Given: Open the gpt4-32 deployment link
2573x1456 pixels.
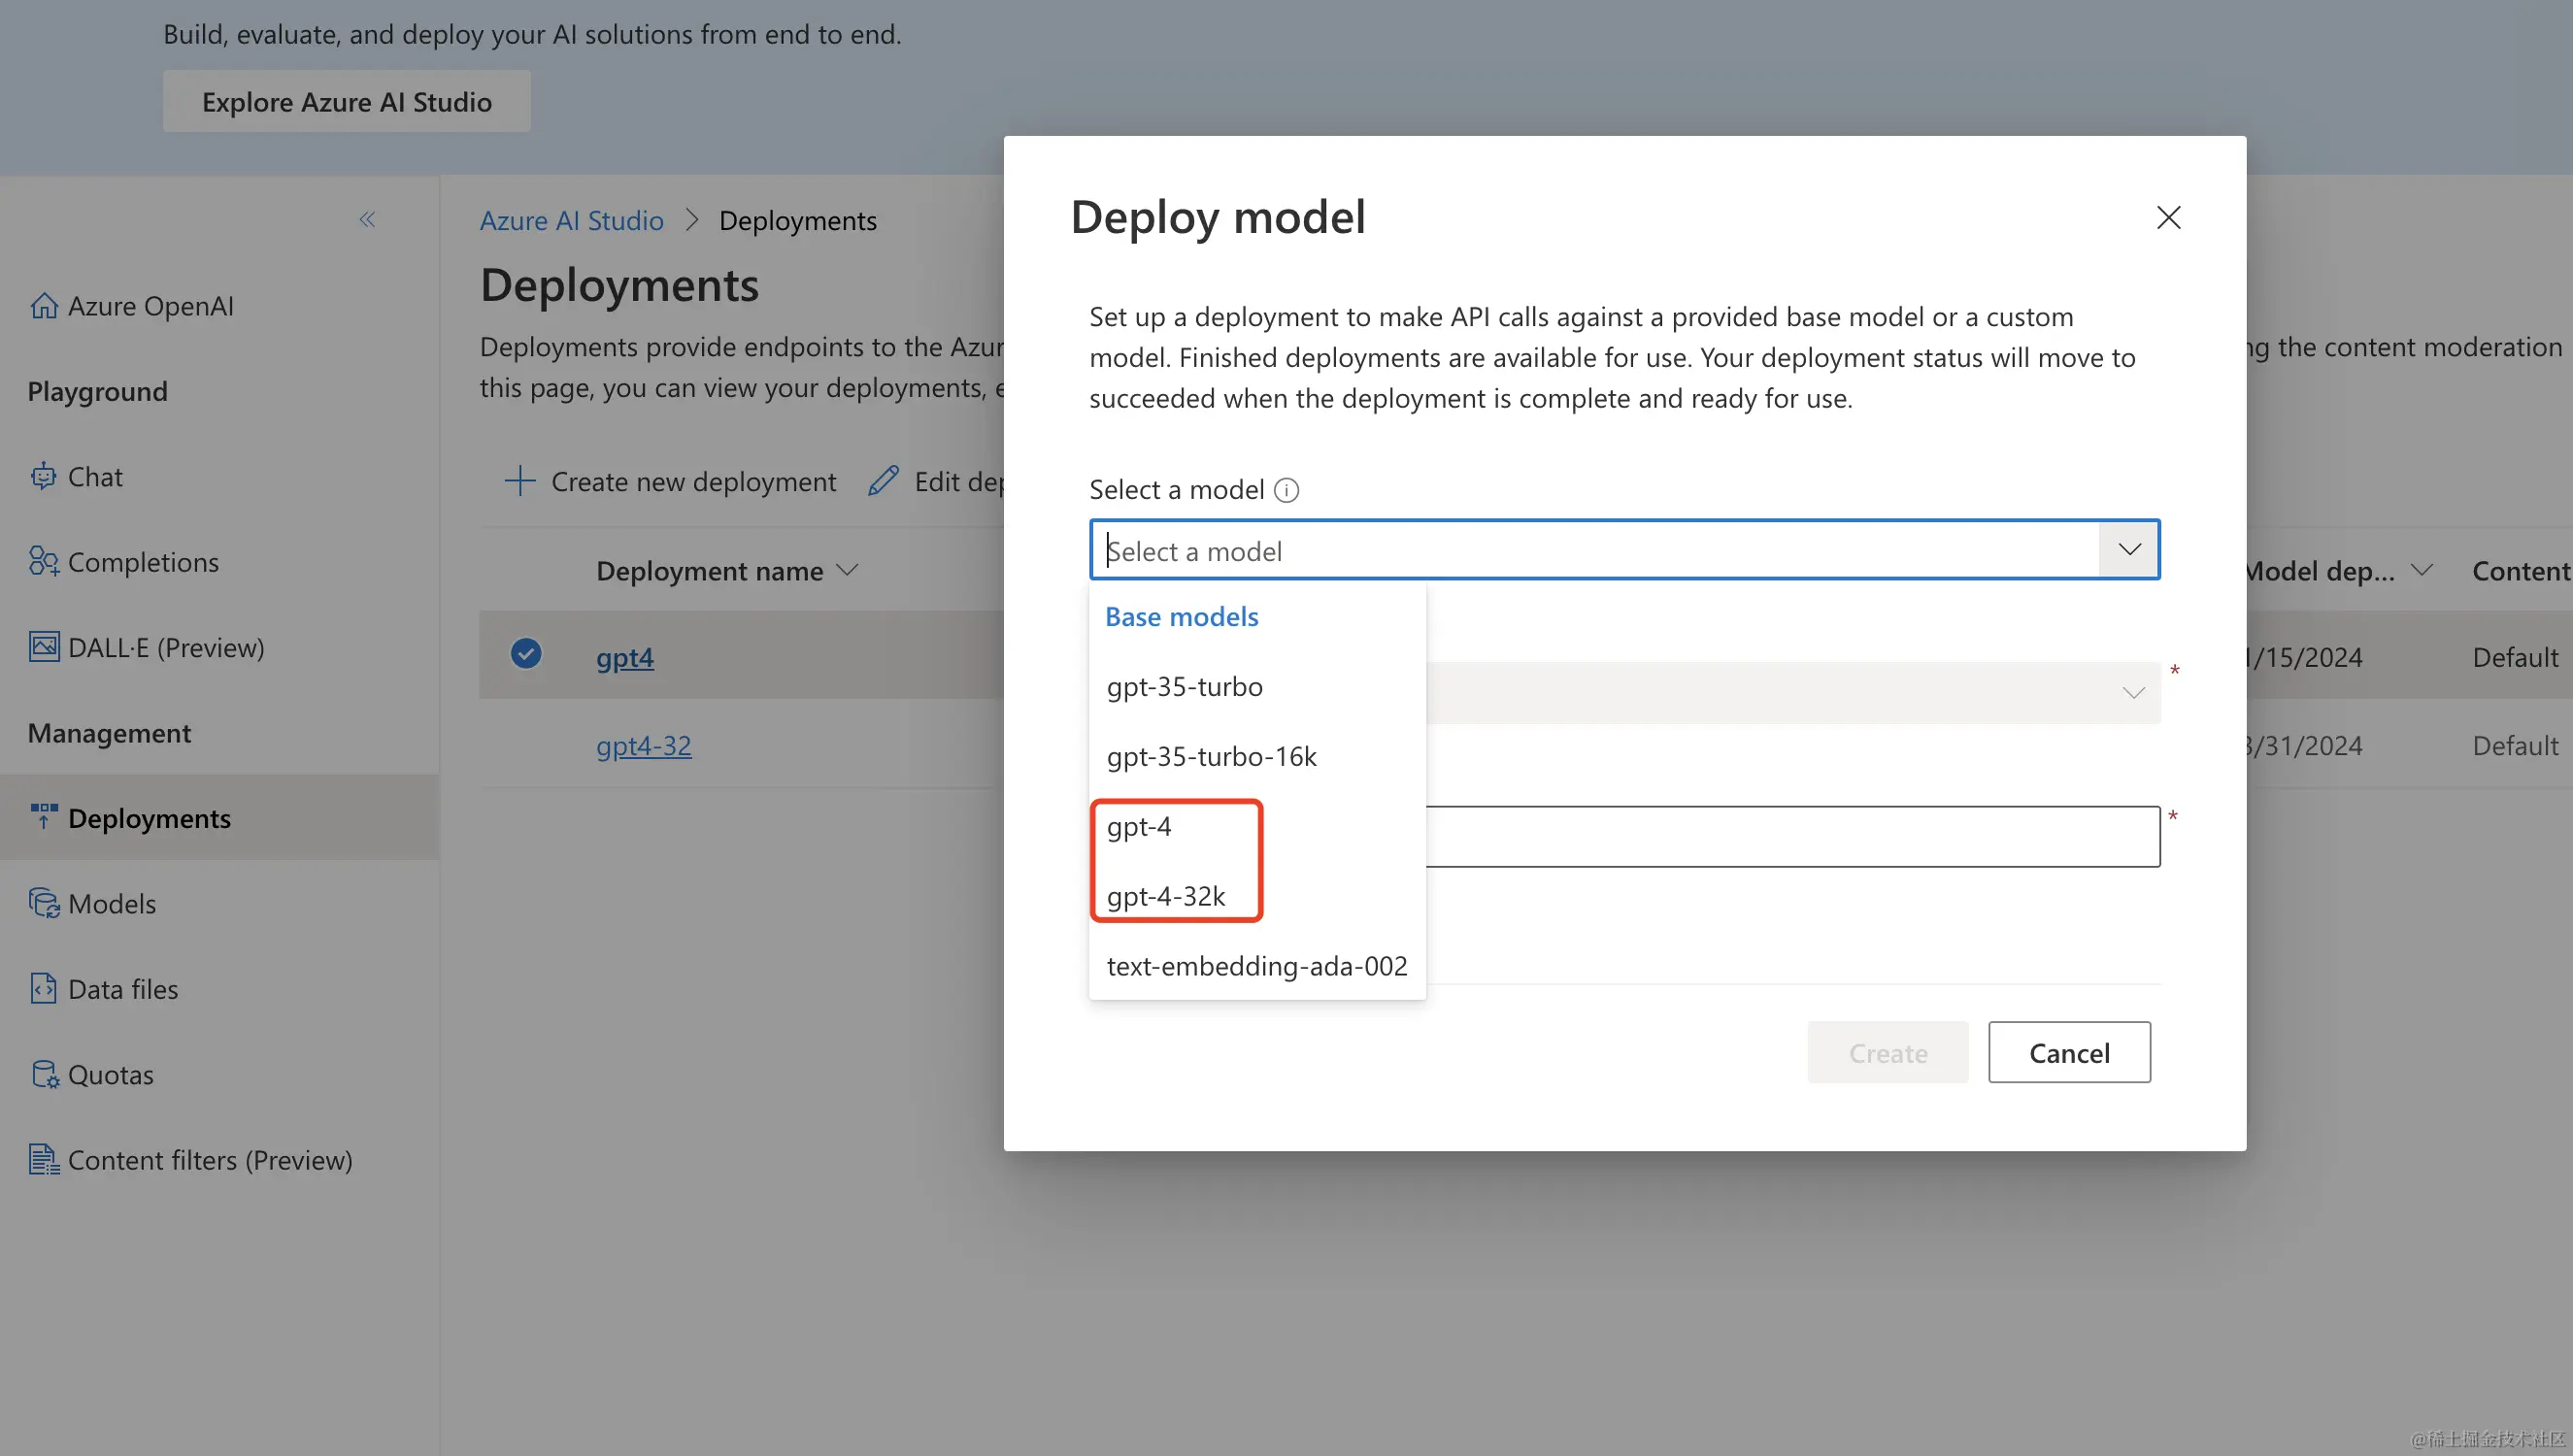Looking at the screenshot, I should pos(643,746).
